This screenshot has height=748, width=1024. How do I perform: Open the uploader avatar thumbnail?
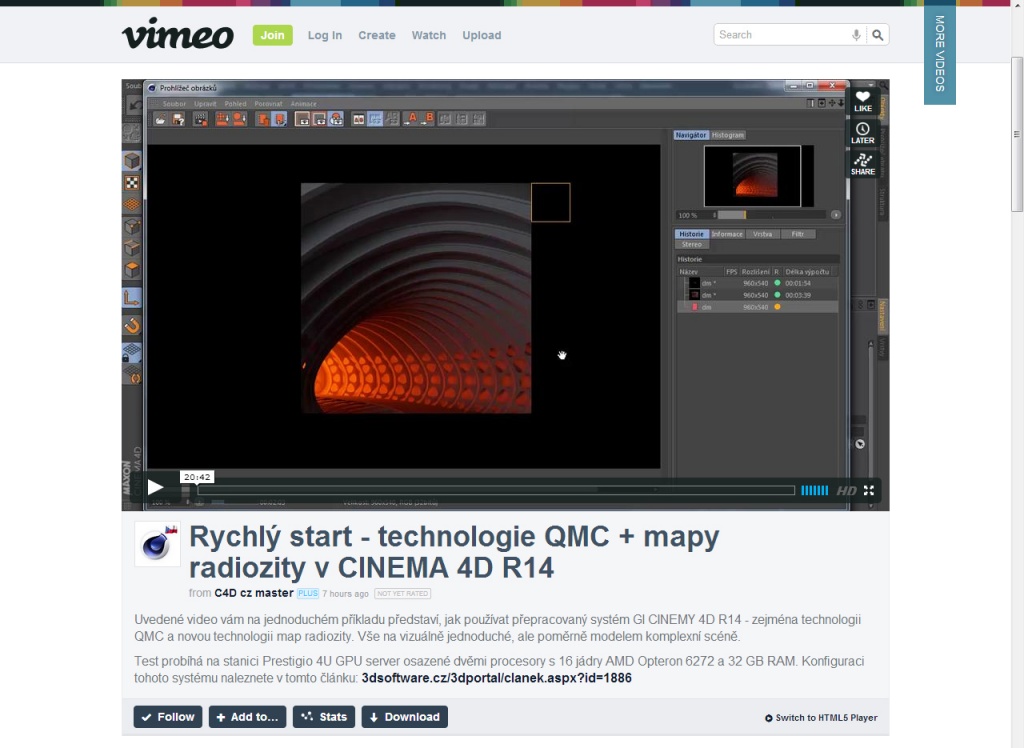click(x=157, y=544)
